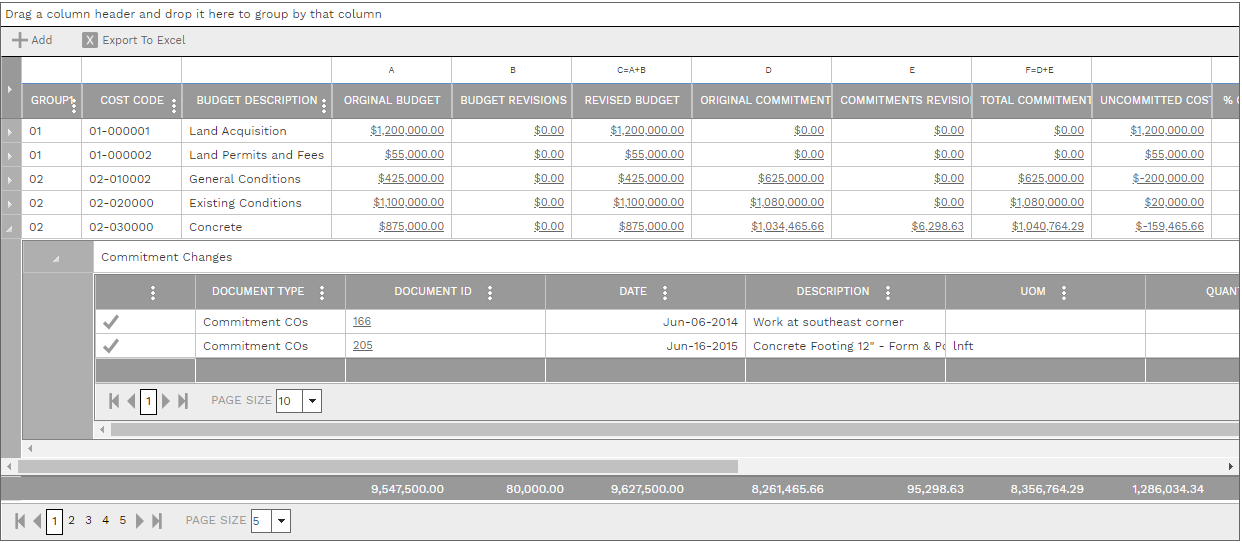1242x543 pixels.
Task: Click the Export To Excel icon
Action: click(90, 40)
